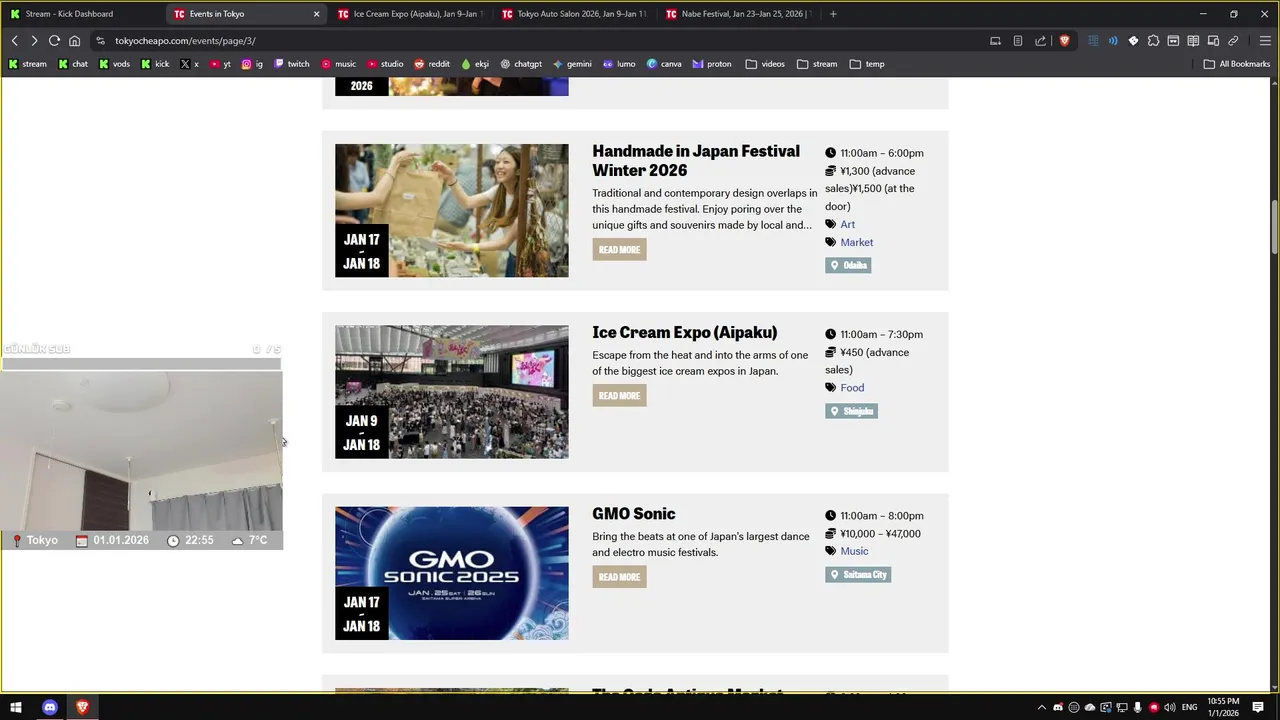Open the videos bookmark folder

coord(765,64)
